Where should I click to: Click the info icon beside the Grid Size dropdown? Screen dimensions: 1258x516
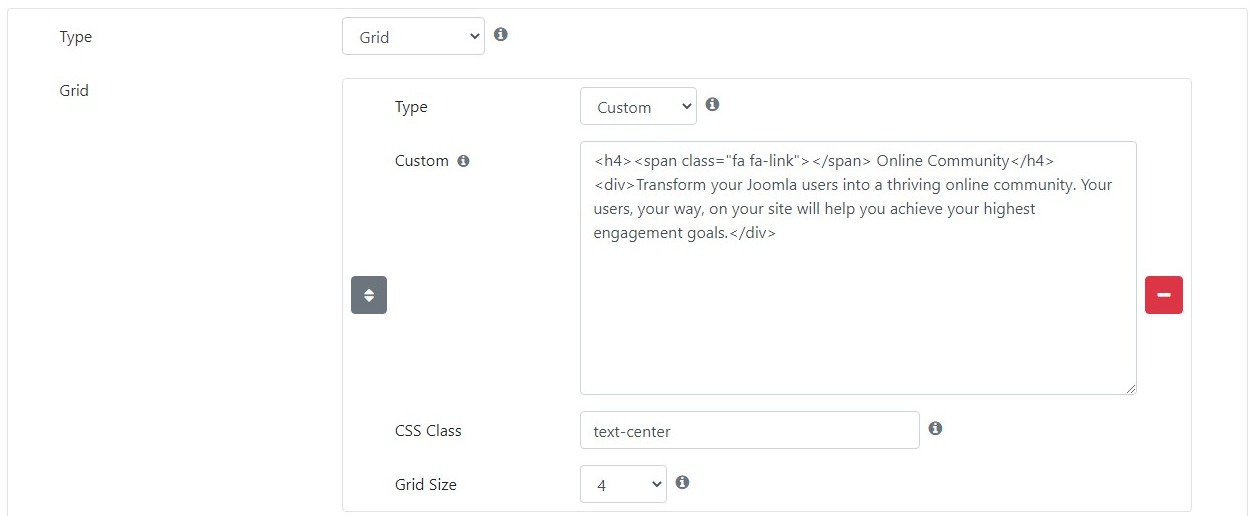[x=683, y=482]
